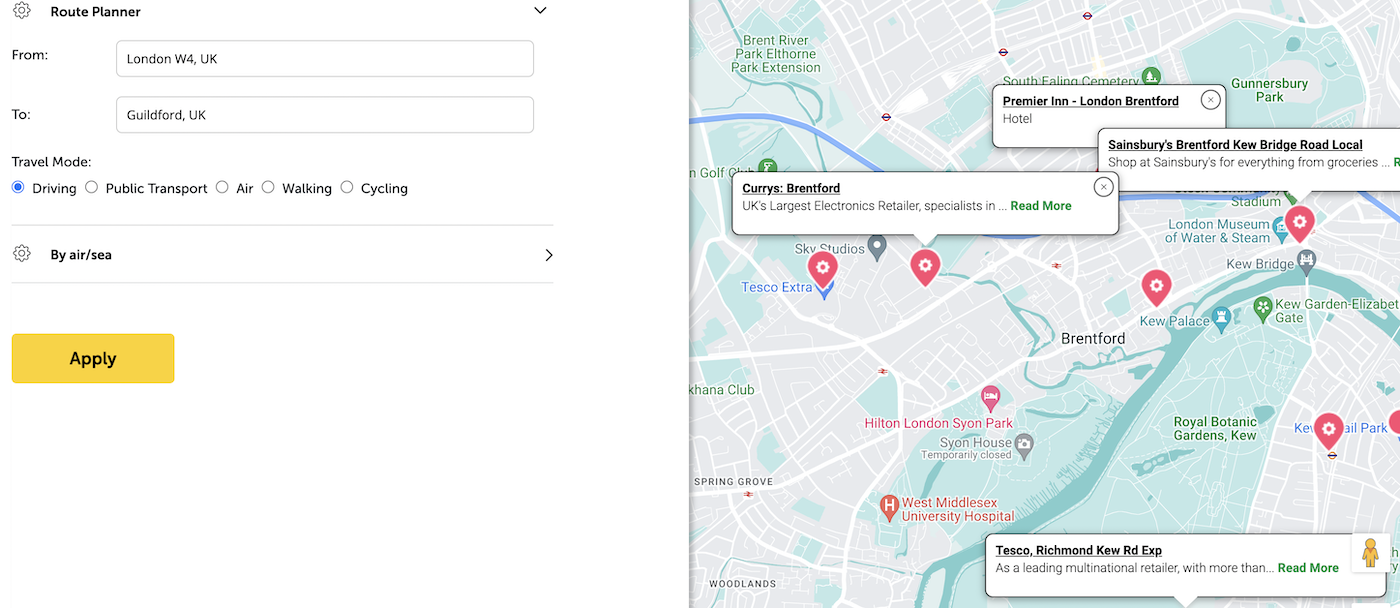The width and height of the screenshot is (1400, 608).
Task: Click the yellow Apply button
Action: (93, 358)
